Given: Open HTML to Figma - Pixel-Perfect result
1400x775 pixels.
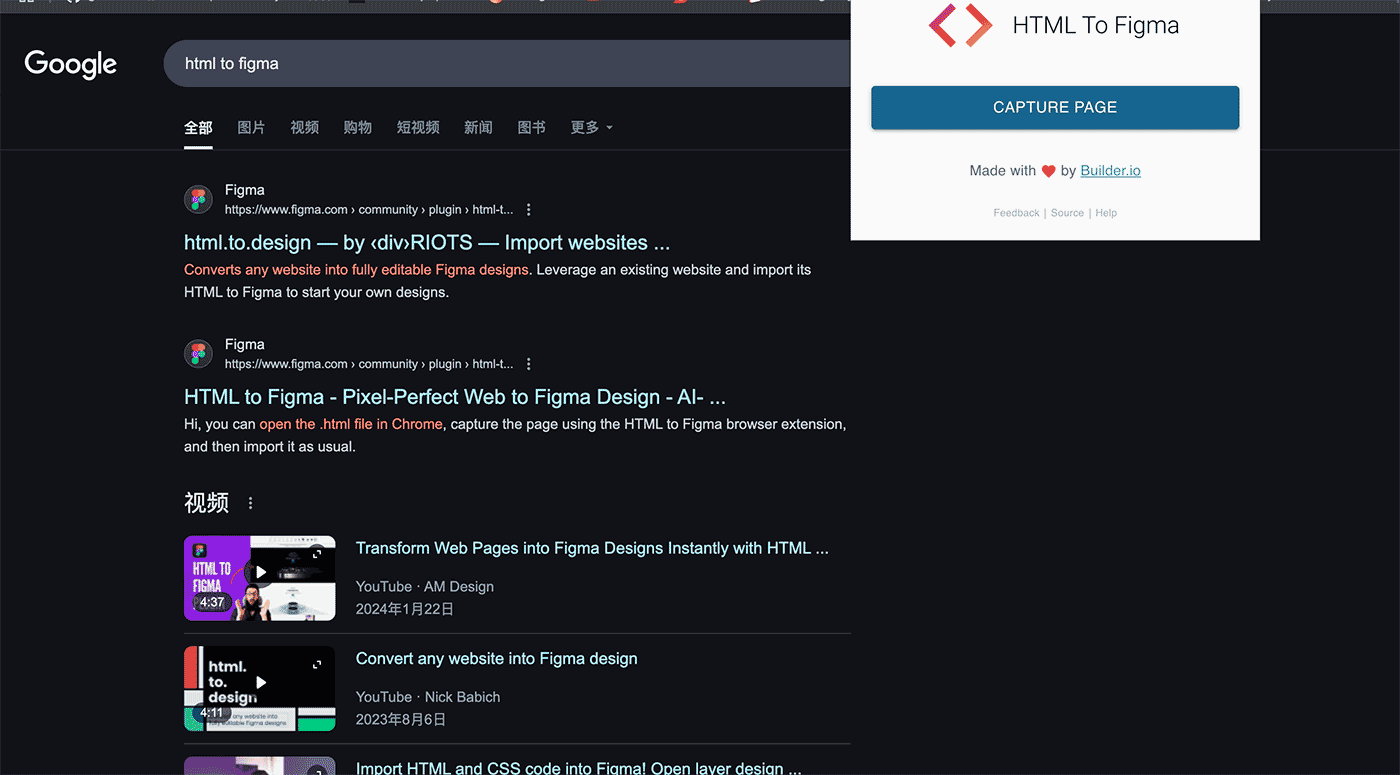Looking at the screenshot, I should (455, 397).
